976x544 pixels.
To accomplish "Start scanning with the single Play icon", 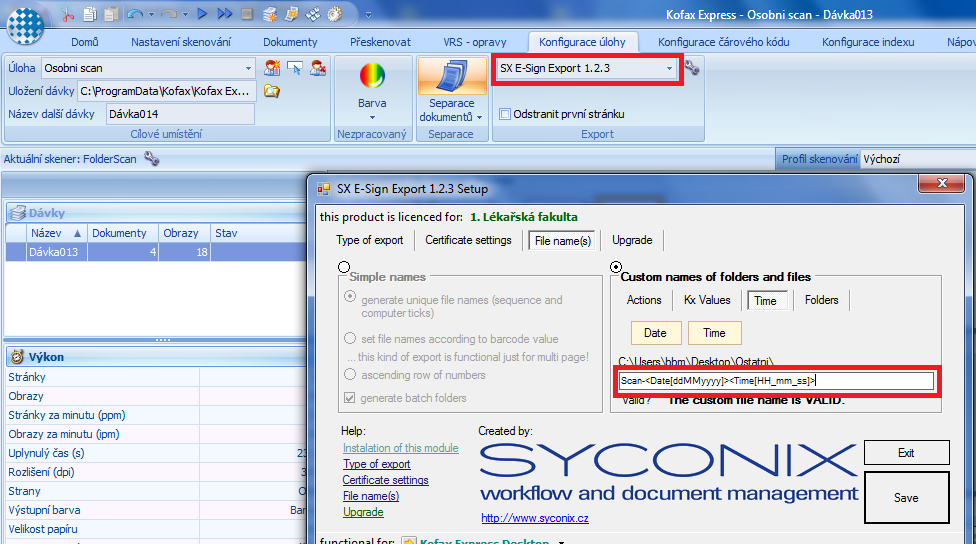I will point(202,14).
